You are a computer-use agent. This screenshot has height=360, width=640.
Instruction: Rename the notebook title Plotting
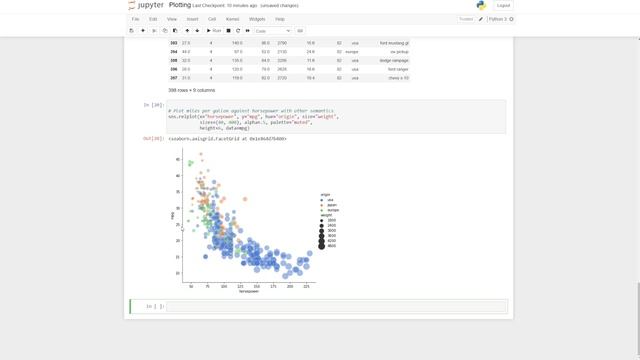(x=180, y=5)
